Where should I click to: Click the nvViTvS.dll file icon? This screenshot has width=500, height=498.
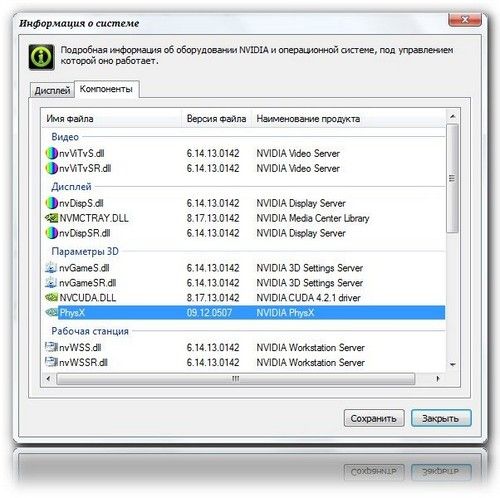51,153
